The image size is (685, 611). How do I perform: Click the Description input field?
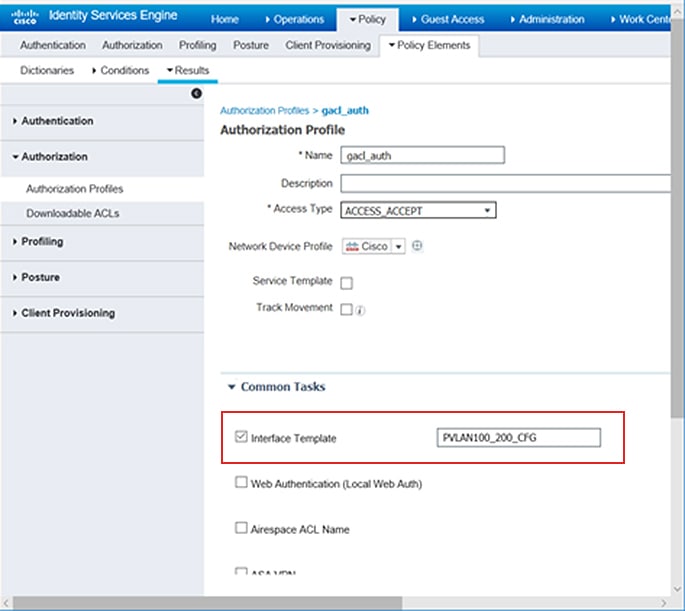point(505,183)
